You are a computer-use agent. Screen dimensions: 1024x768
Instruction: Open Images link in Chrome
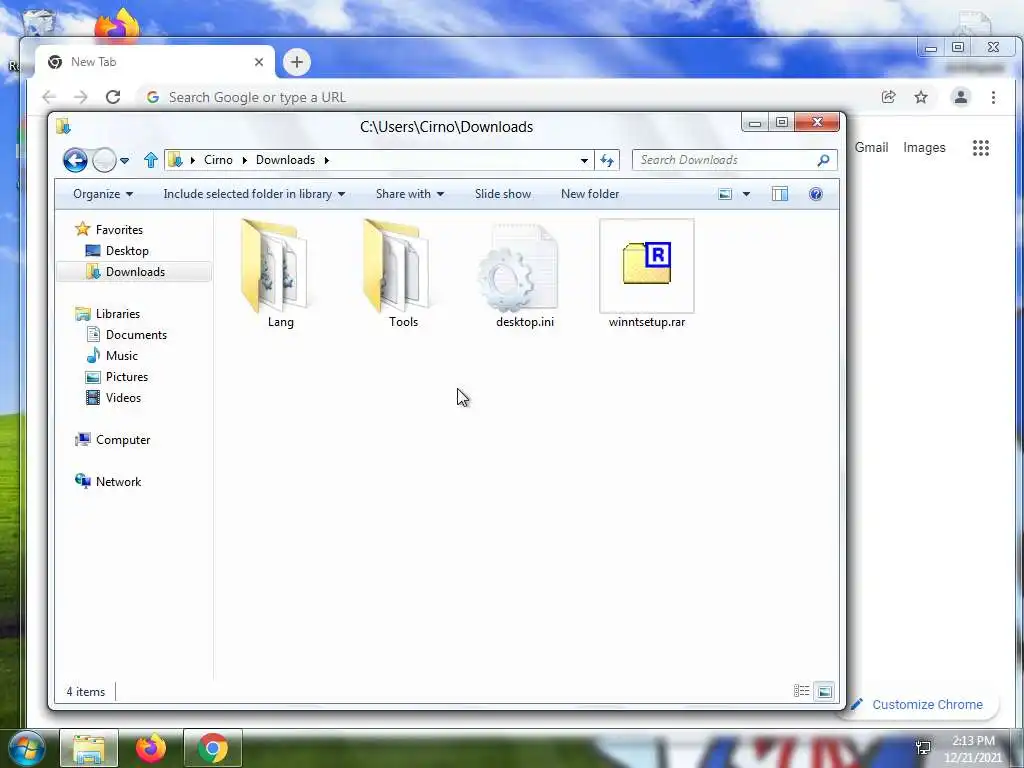(x=924, y=148)
